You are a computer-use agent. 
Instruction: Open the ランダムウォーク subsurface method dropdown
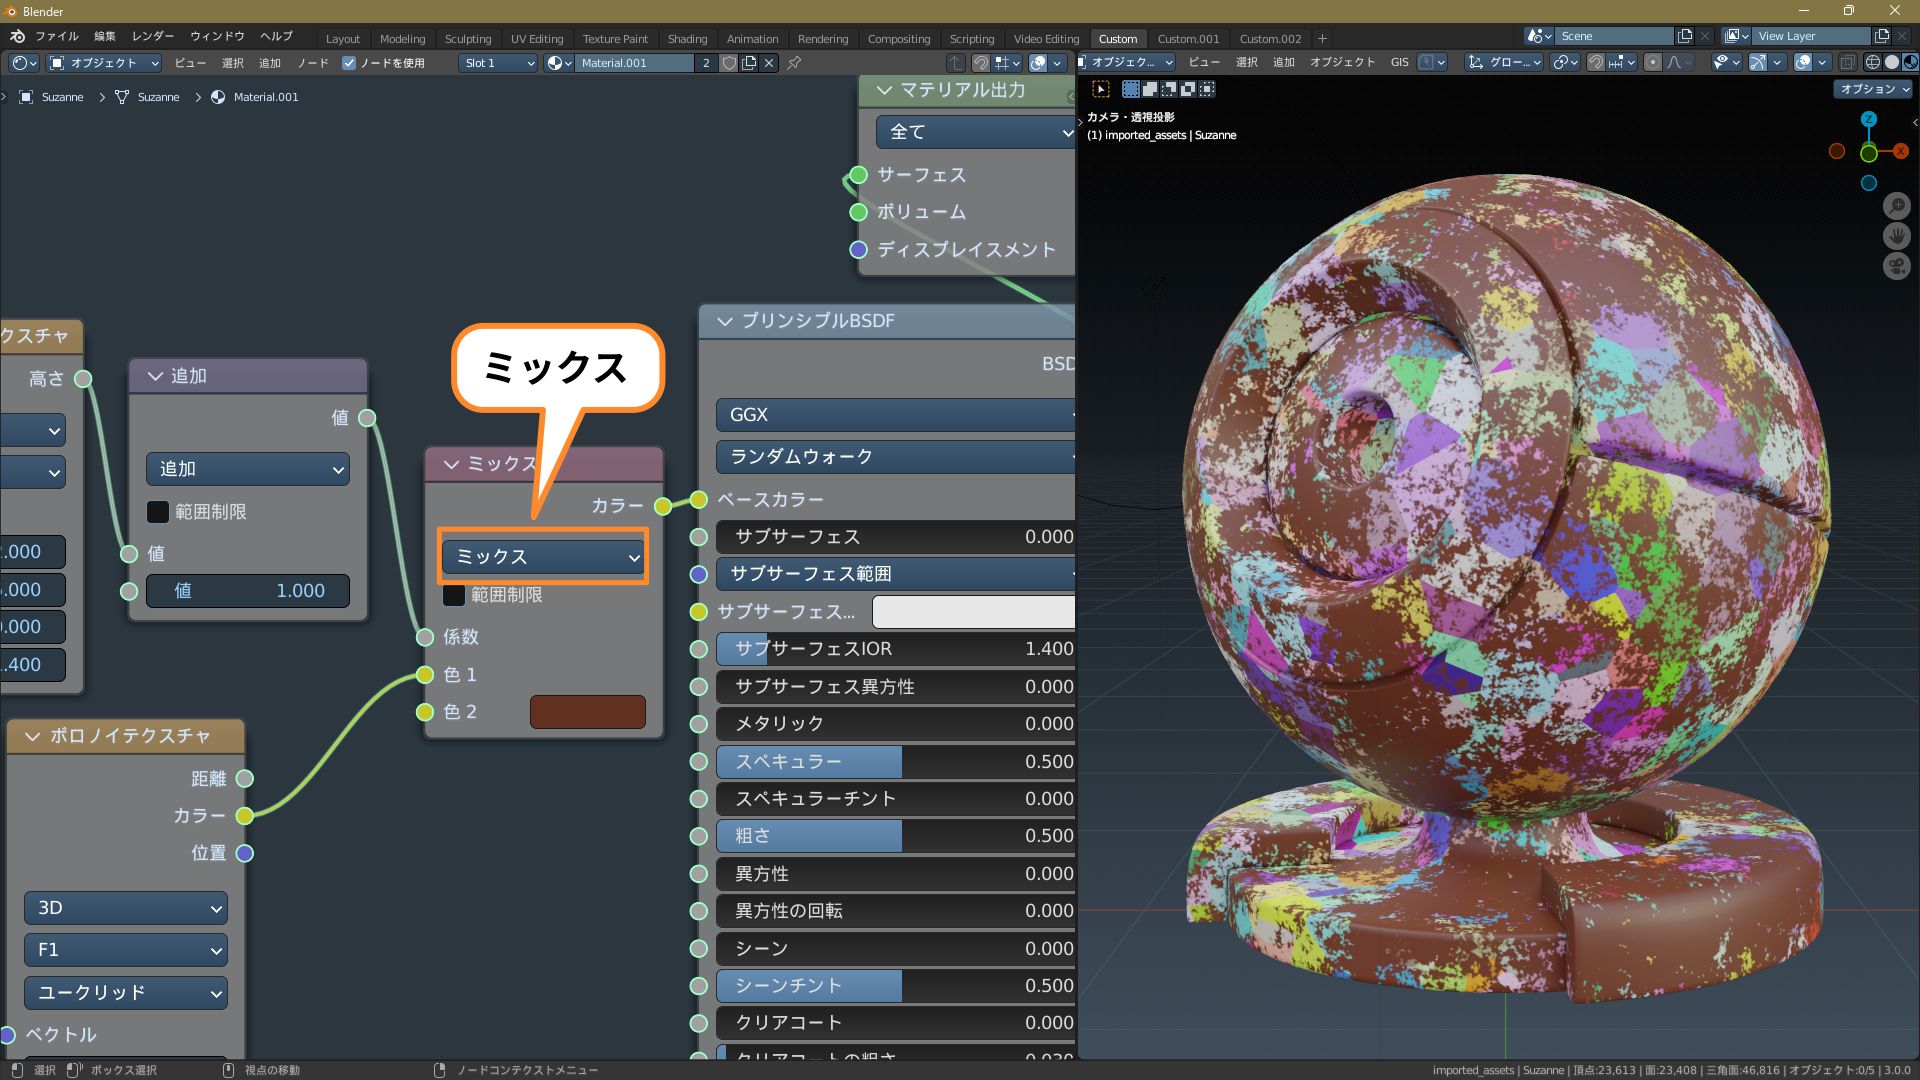(896, 457)
